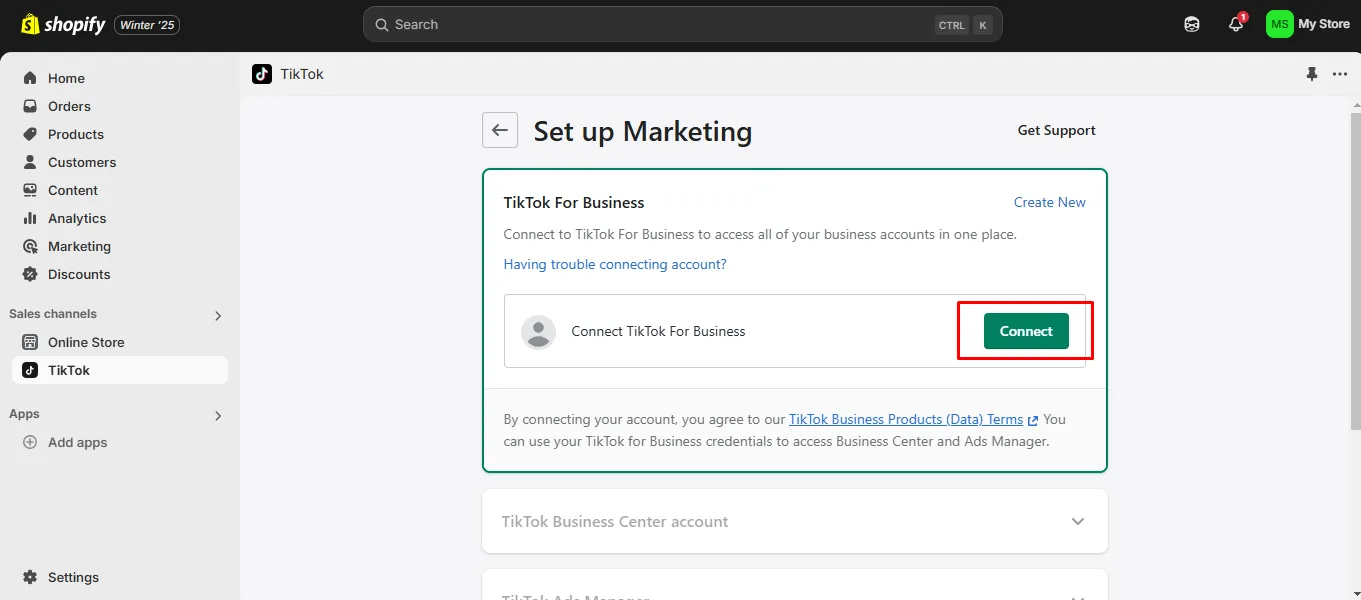The width and height of the screenshot is (1361, 600).
Task: Open the Marketing section
Action: pos(78,246)
